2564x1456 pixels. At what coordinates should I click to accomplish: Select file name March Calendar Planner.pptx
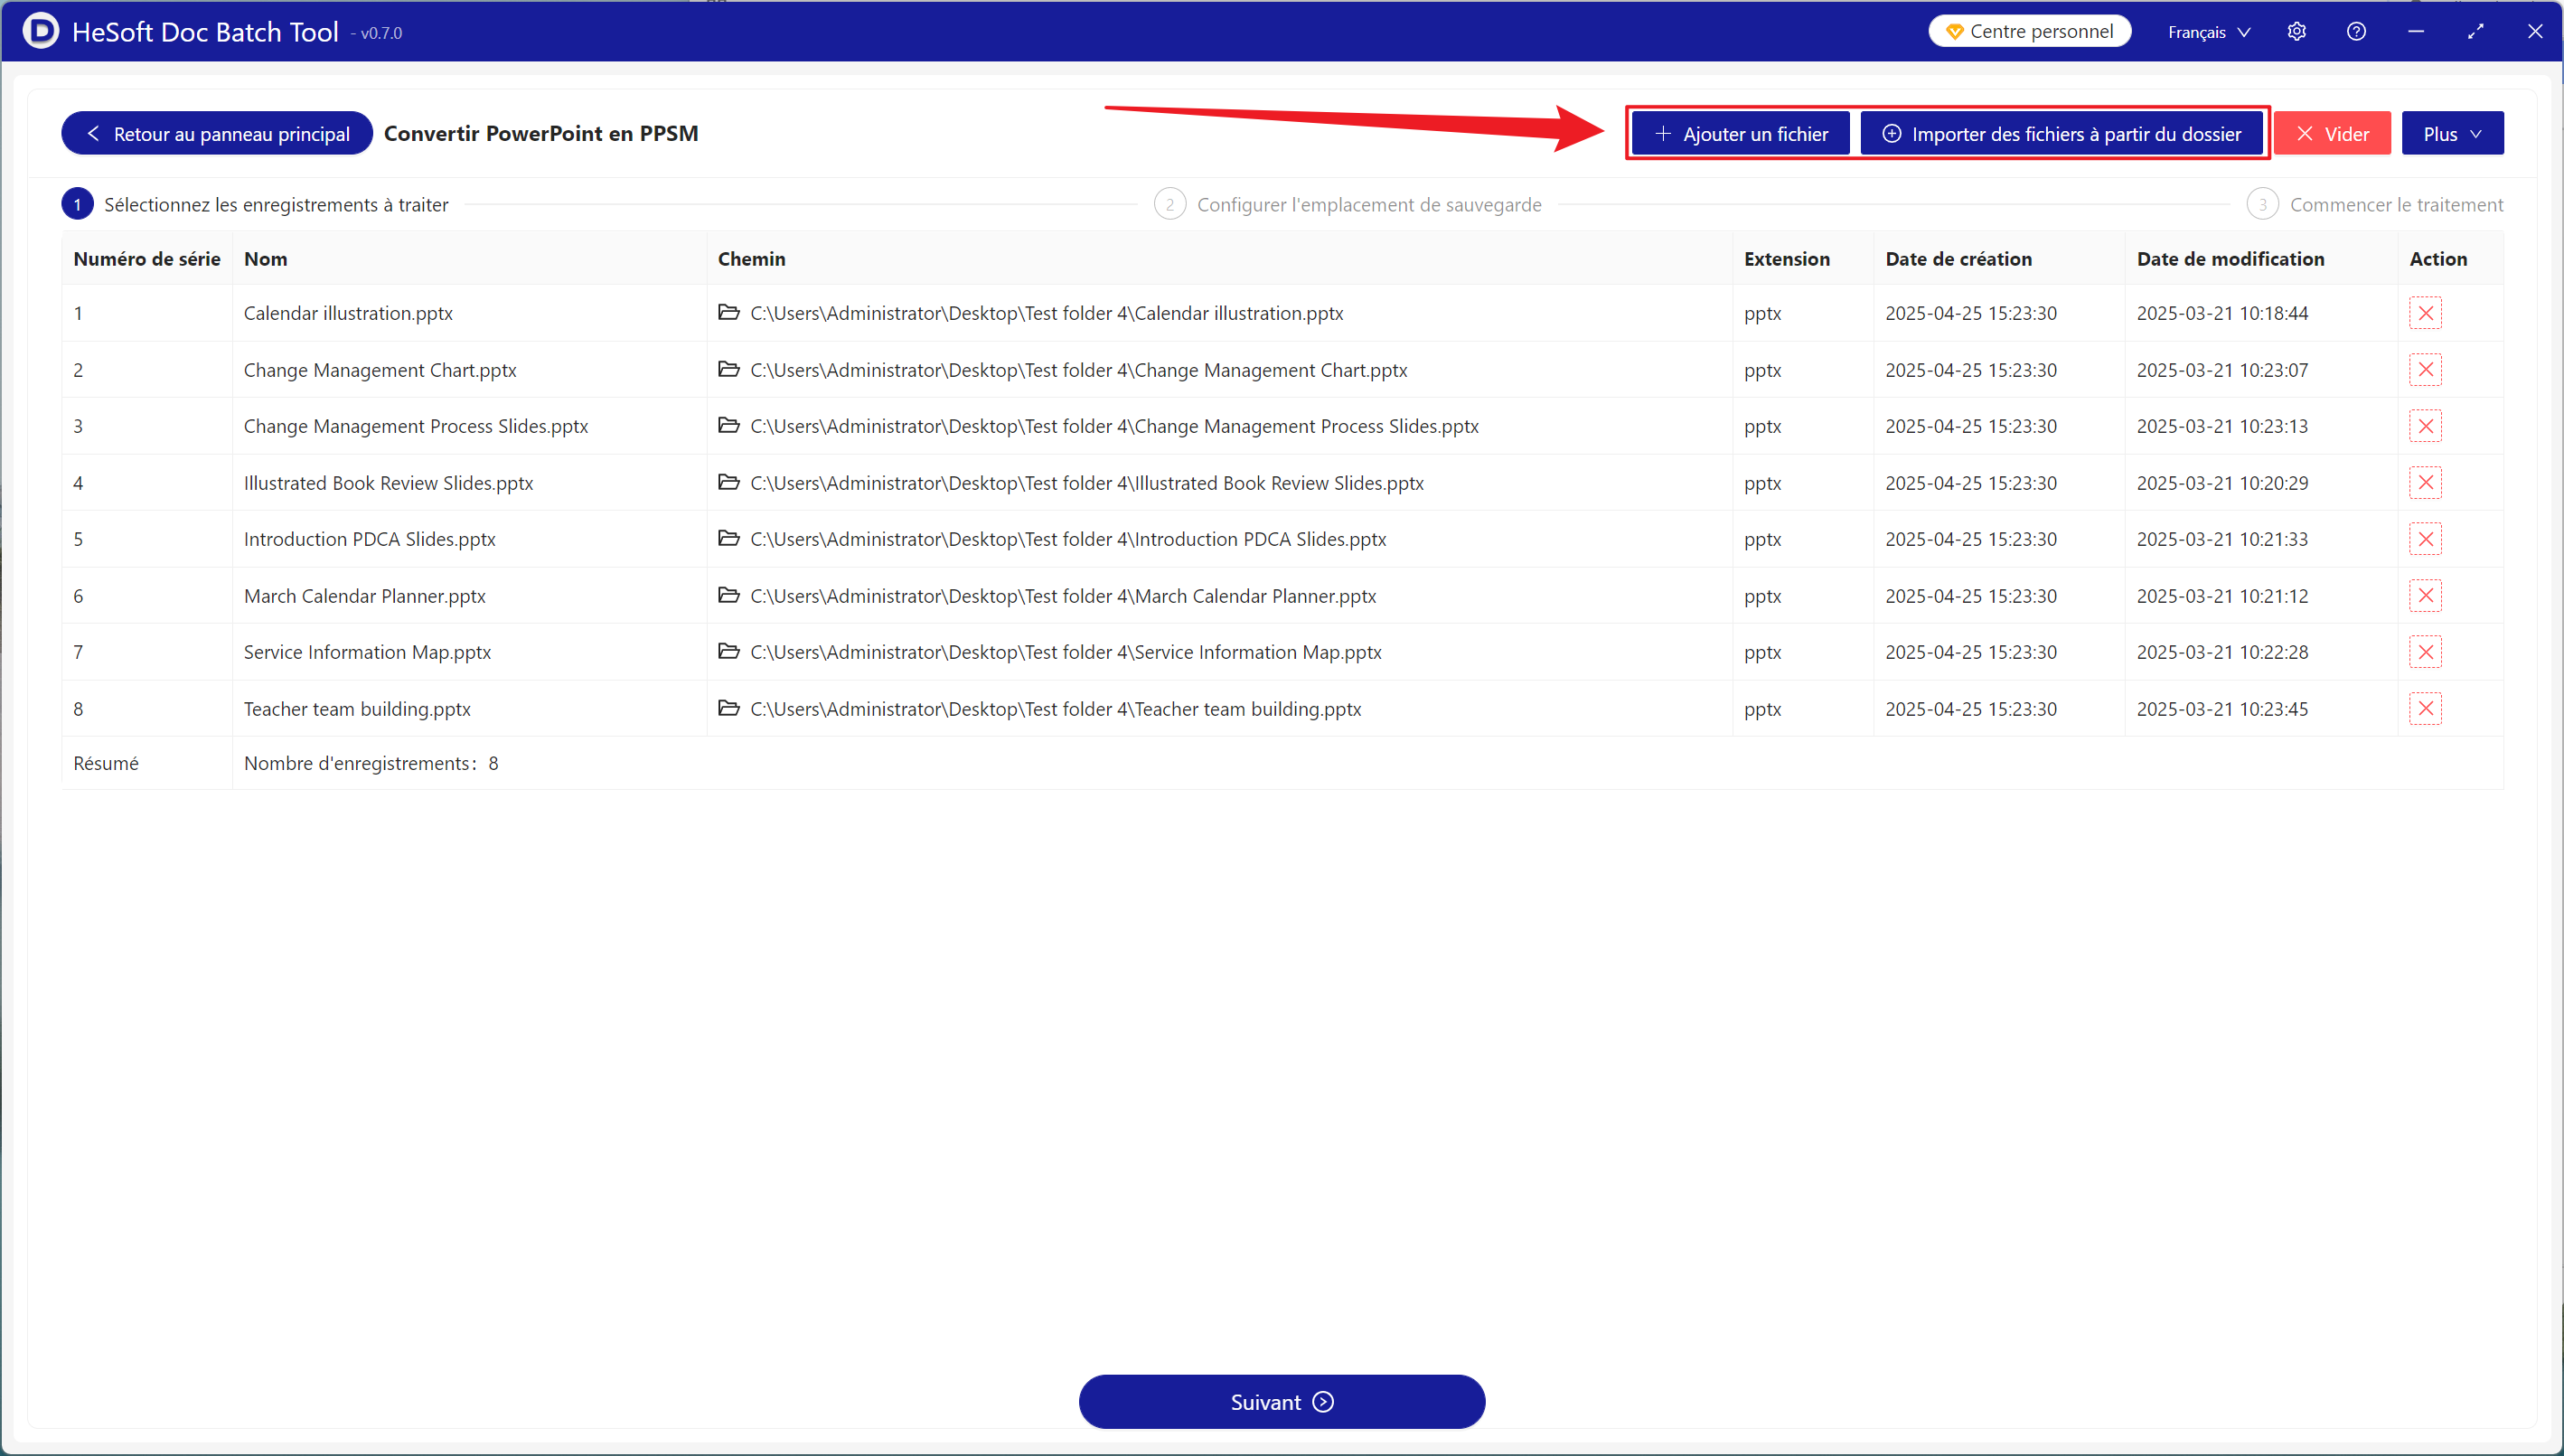tap(365, 596)
